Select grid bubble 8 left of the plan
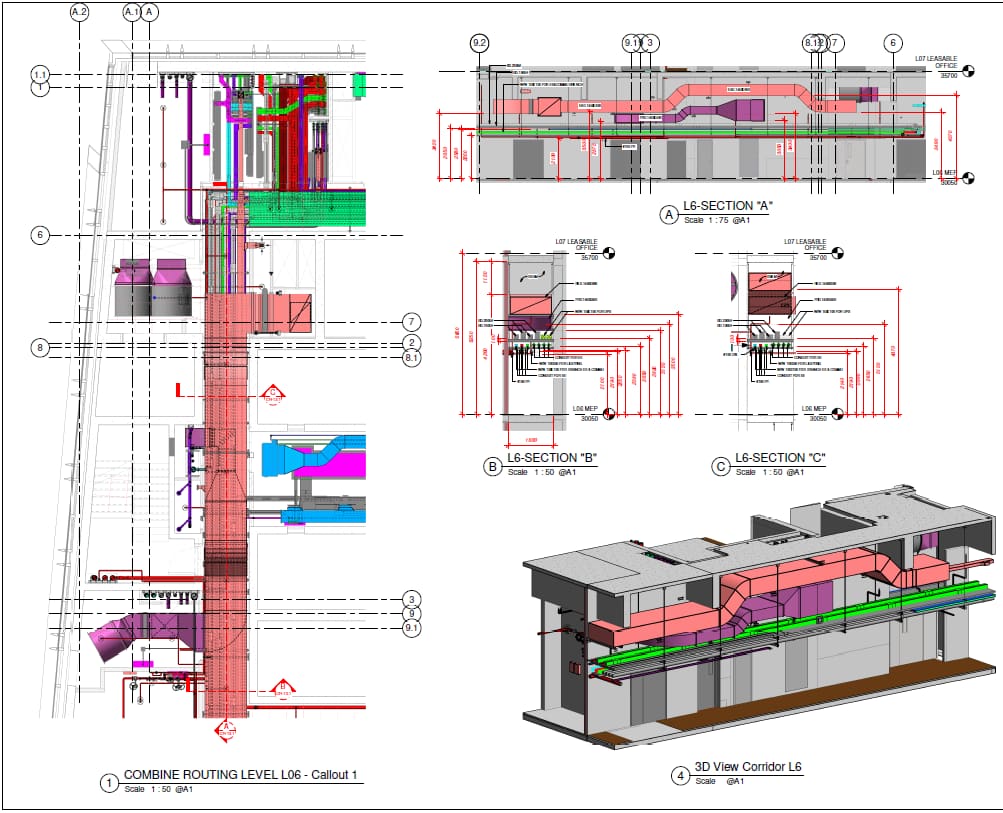1003x813 pixels. pyautogui.click(x=40, y=347)
